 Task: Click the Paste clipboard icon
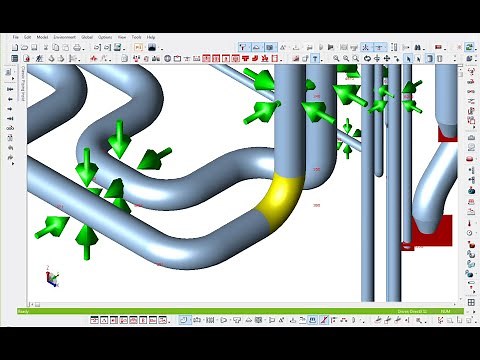point(65,48)
